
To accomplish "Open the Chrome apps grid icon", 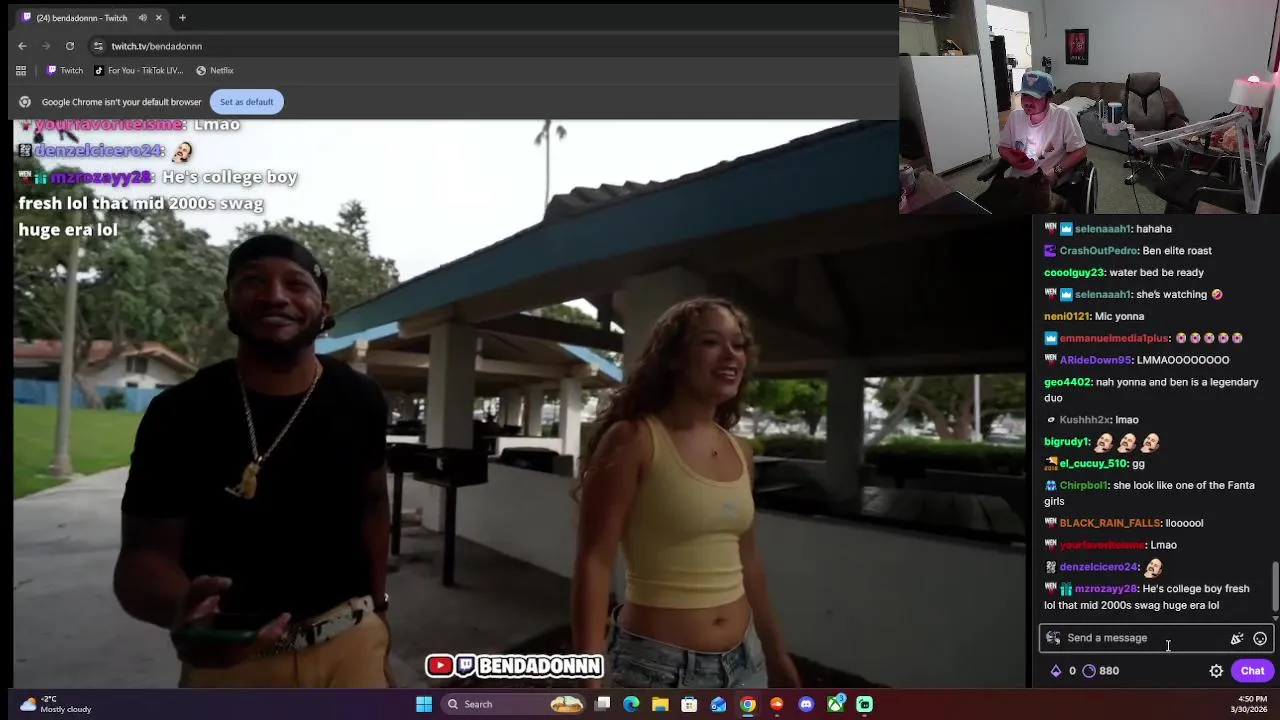I will point(21,71).
